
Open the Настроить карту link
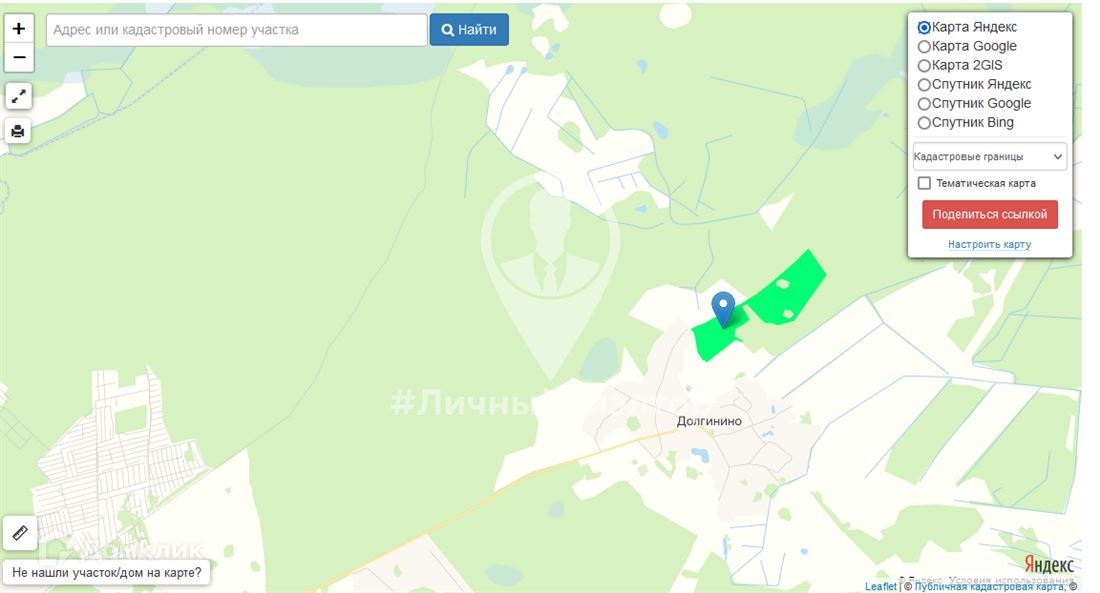(989, 244)
